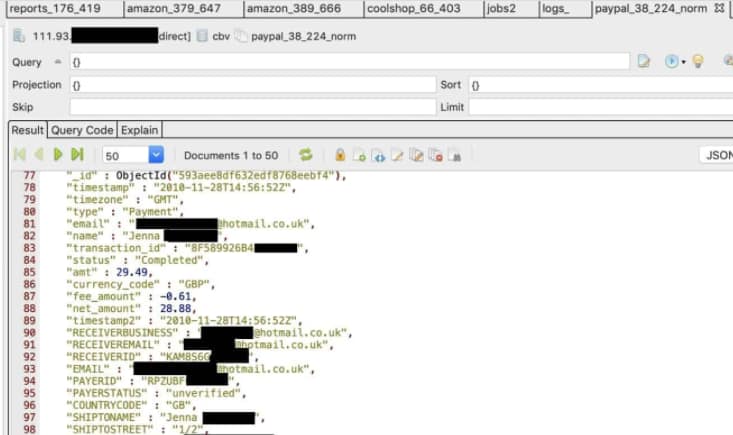Click in the Sort input field
Viewport: 733px width, 435px height.
tap(600, 85)
